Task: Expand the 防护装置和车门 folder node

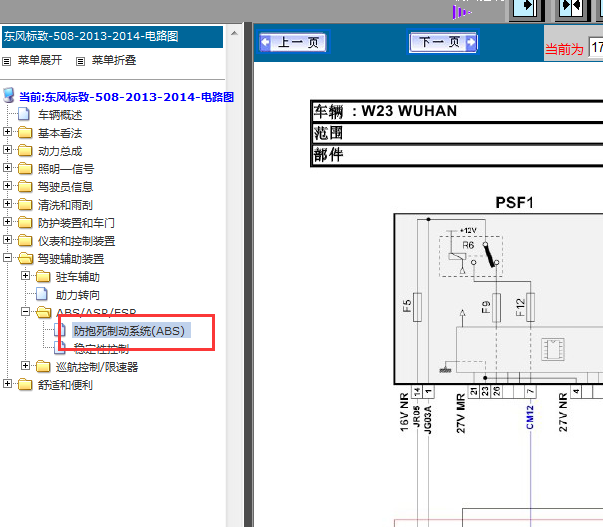Action: point(7,221)
